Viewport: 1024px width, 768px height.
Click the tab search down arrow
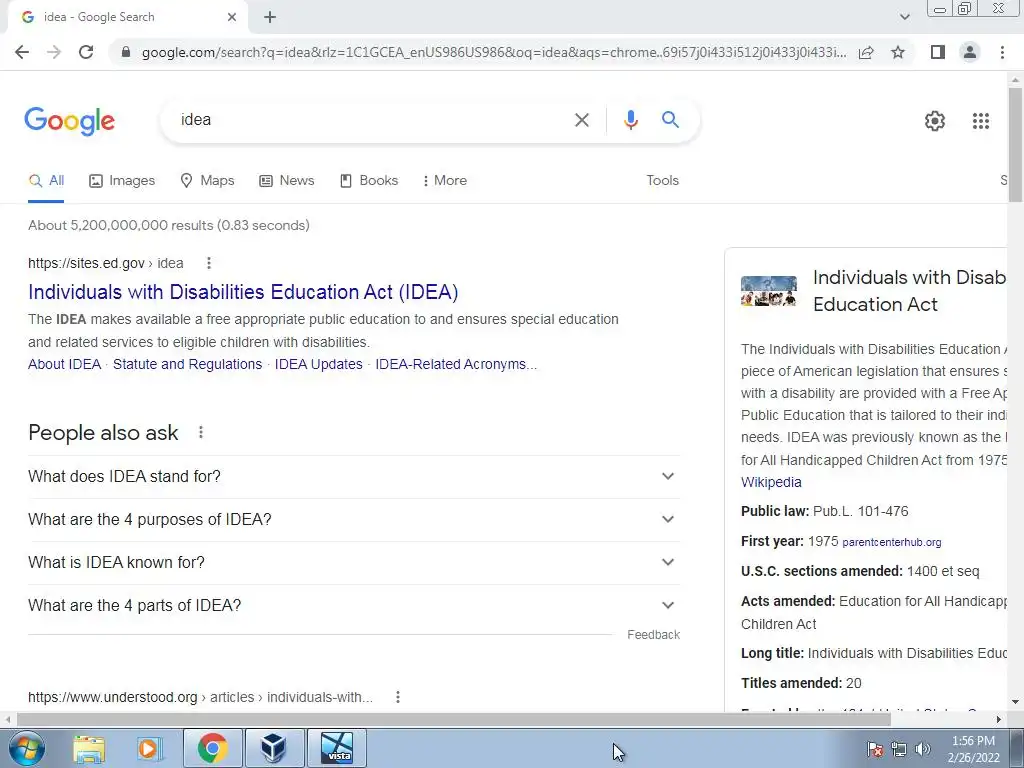904,17
